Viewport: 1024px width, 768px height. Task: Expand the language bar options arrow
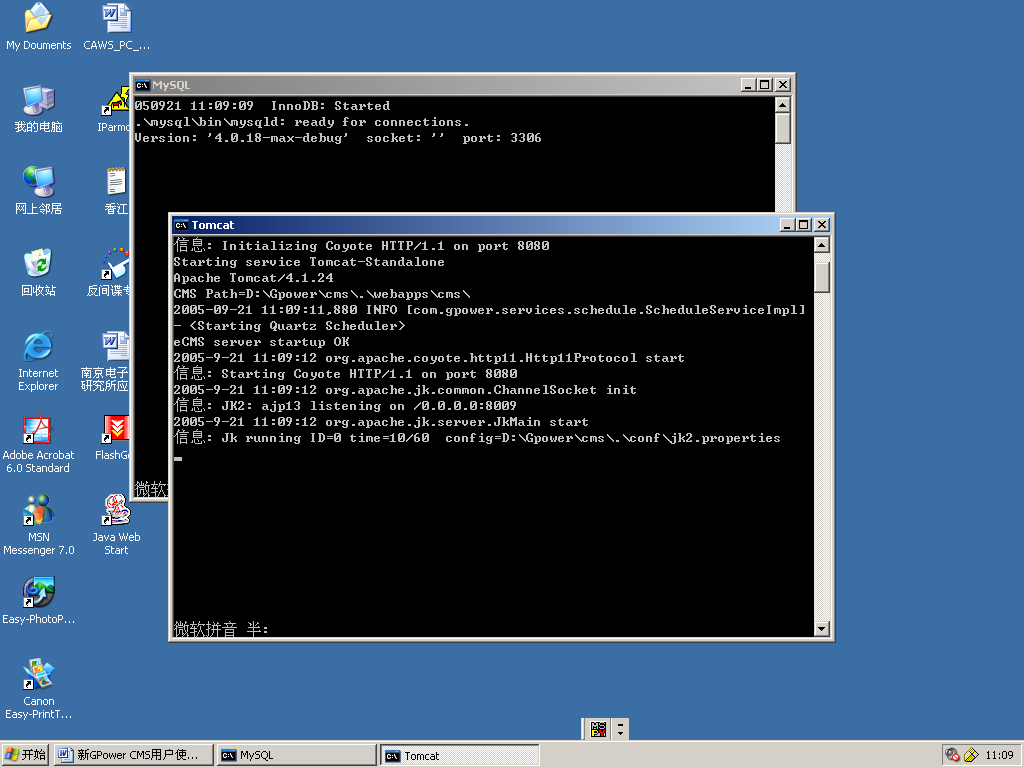click(621, 729)
